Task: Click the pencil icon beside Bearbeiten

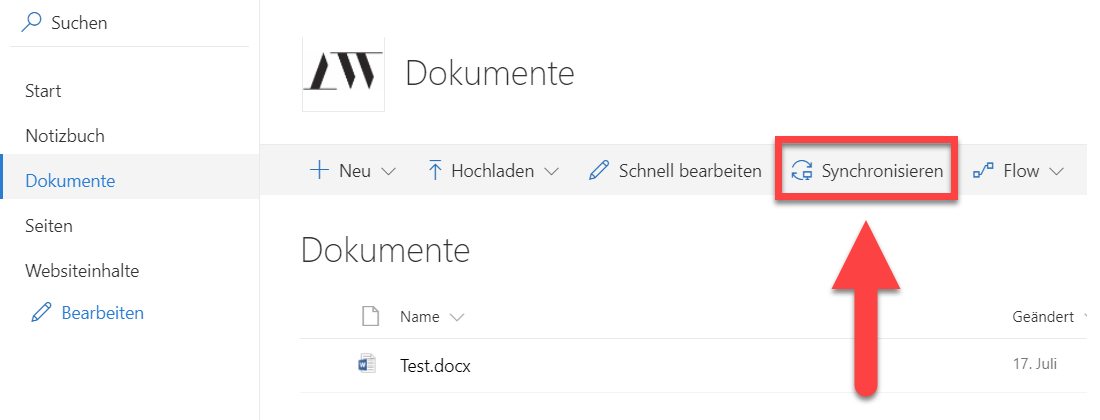Action: (x=41, y=313)
